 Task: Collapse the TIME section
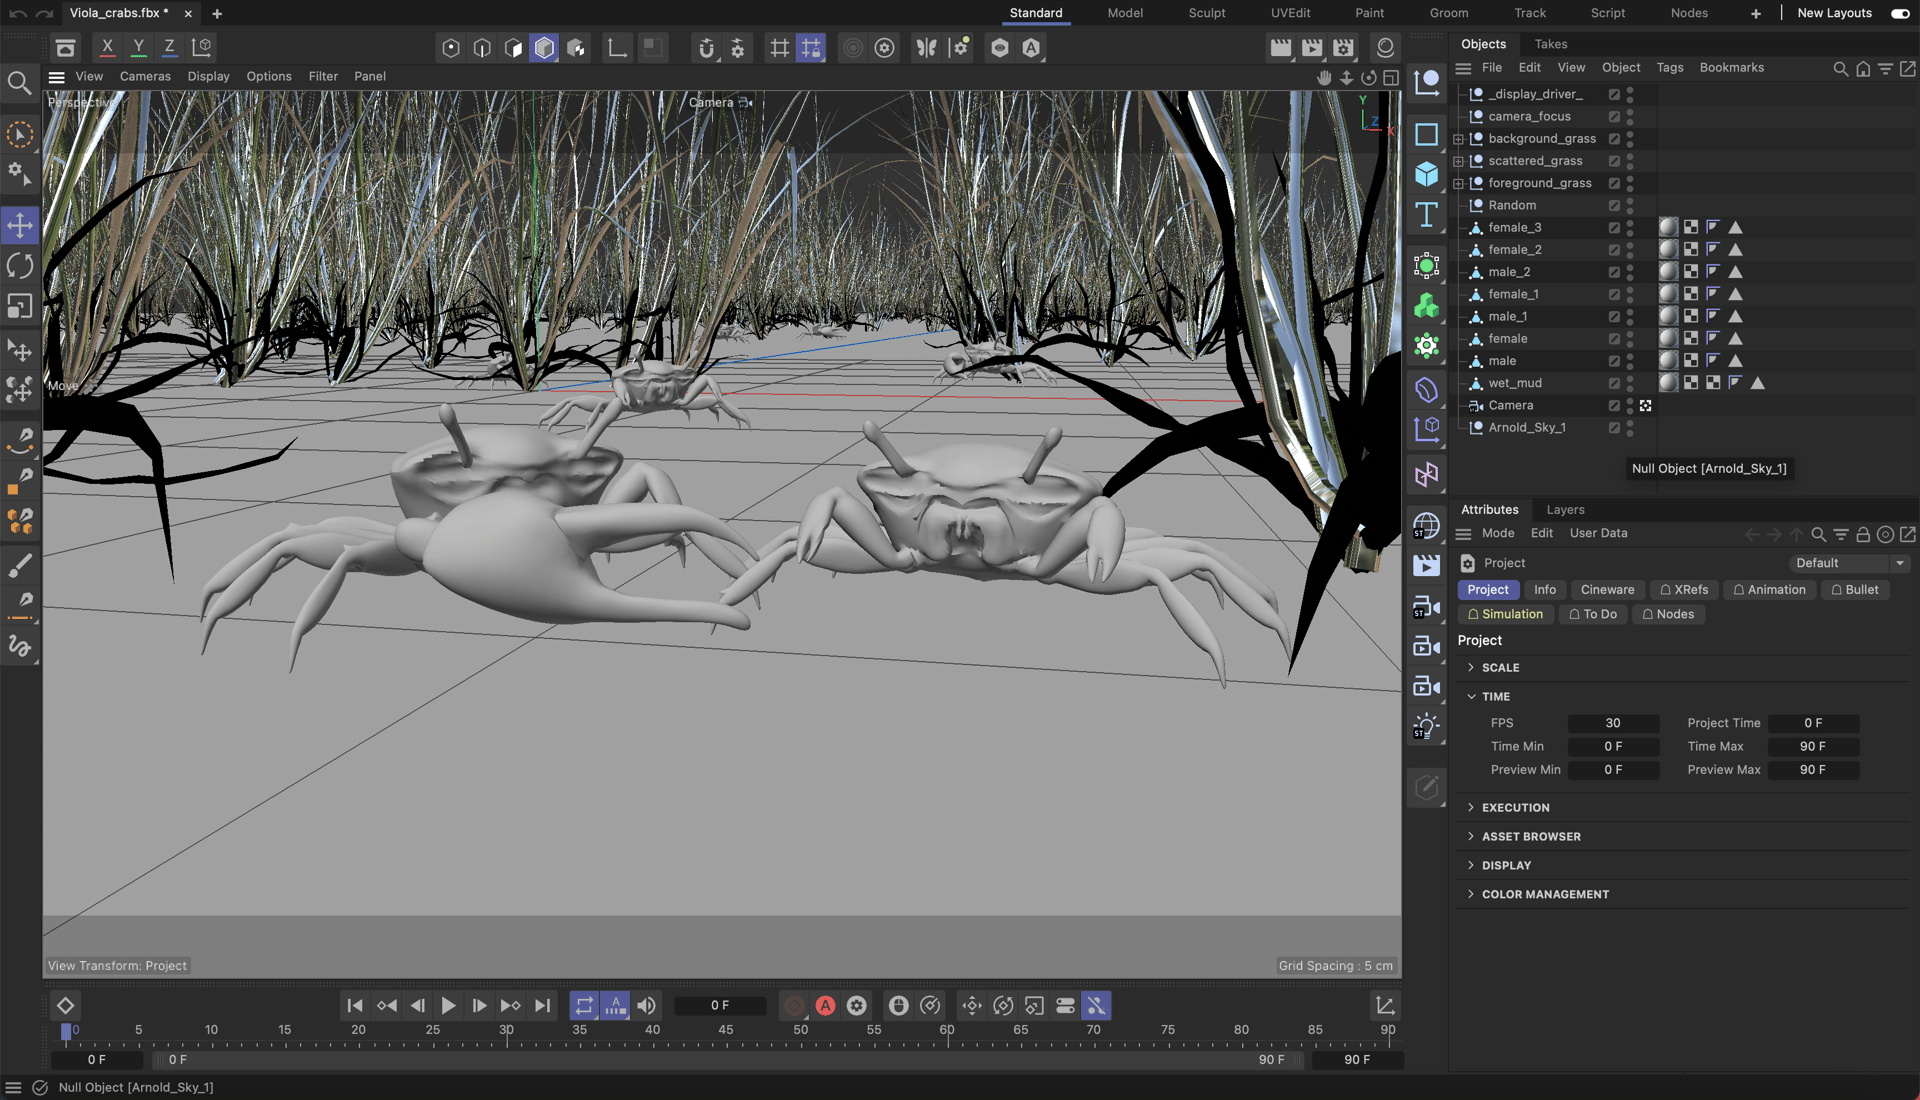[1471, 696]
